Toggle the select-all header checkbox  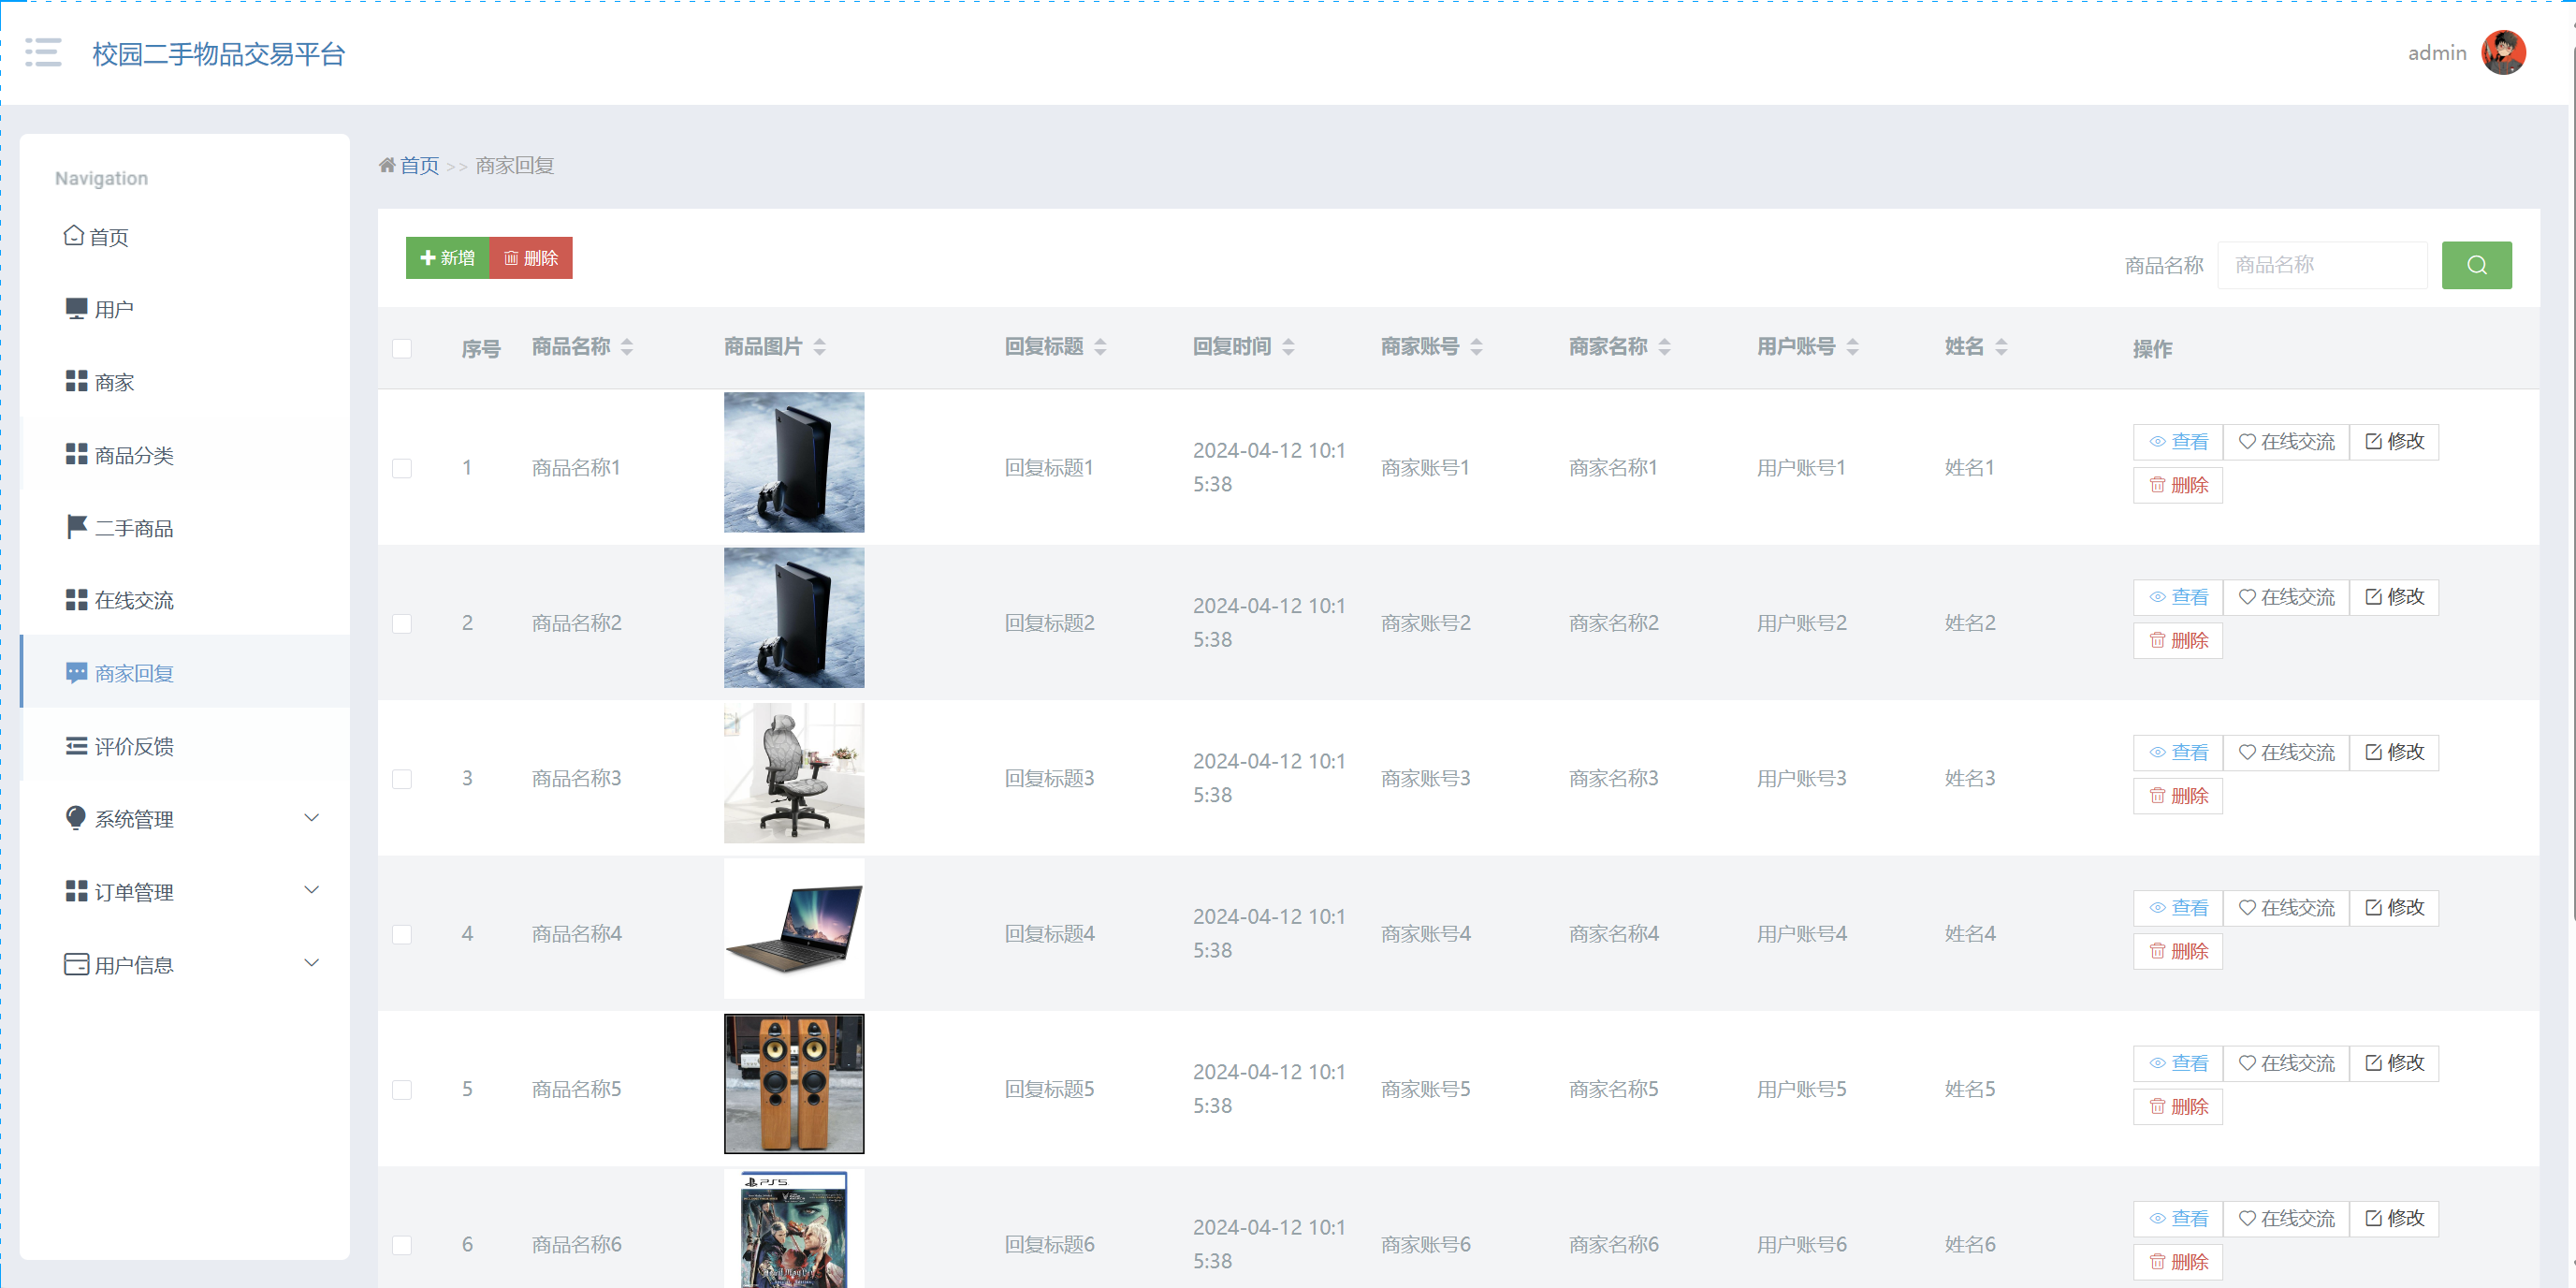(x=402, y=348)
